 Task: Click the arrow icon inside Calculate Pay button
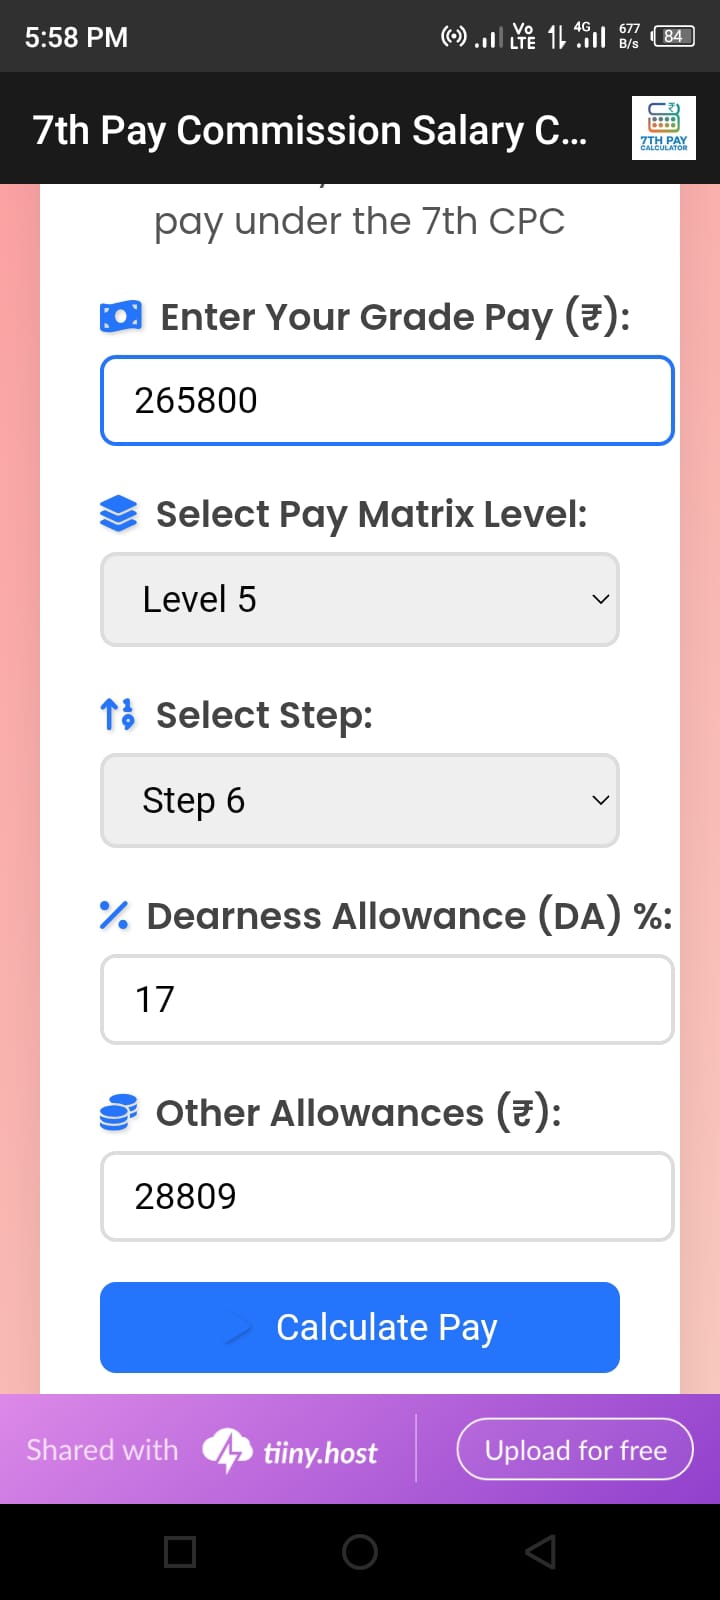click(240, 1327)
